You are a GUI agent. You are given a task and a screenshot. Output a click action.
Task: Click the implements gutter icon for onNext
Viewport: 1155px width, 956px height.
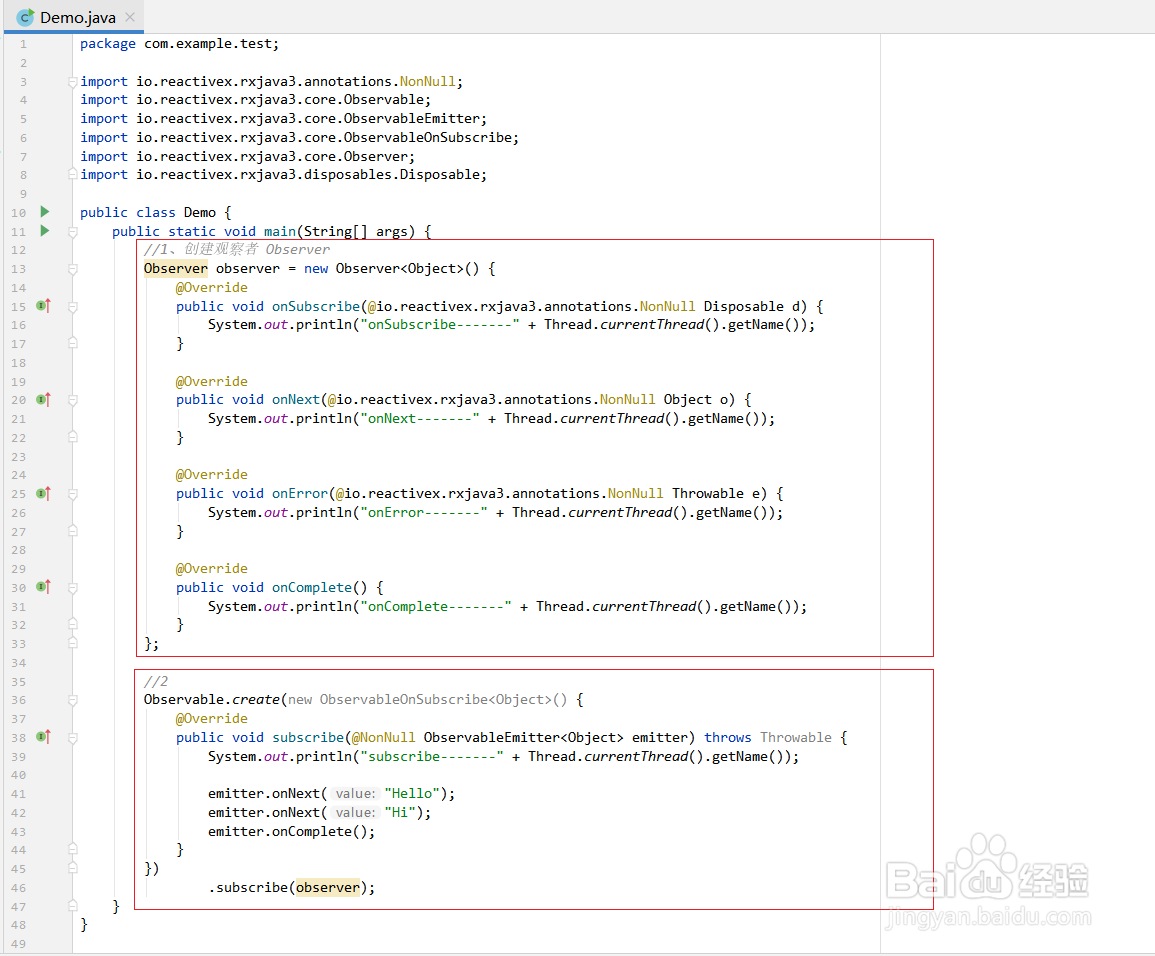[x=43, y=400]
